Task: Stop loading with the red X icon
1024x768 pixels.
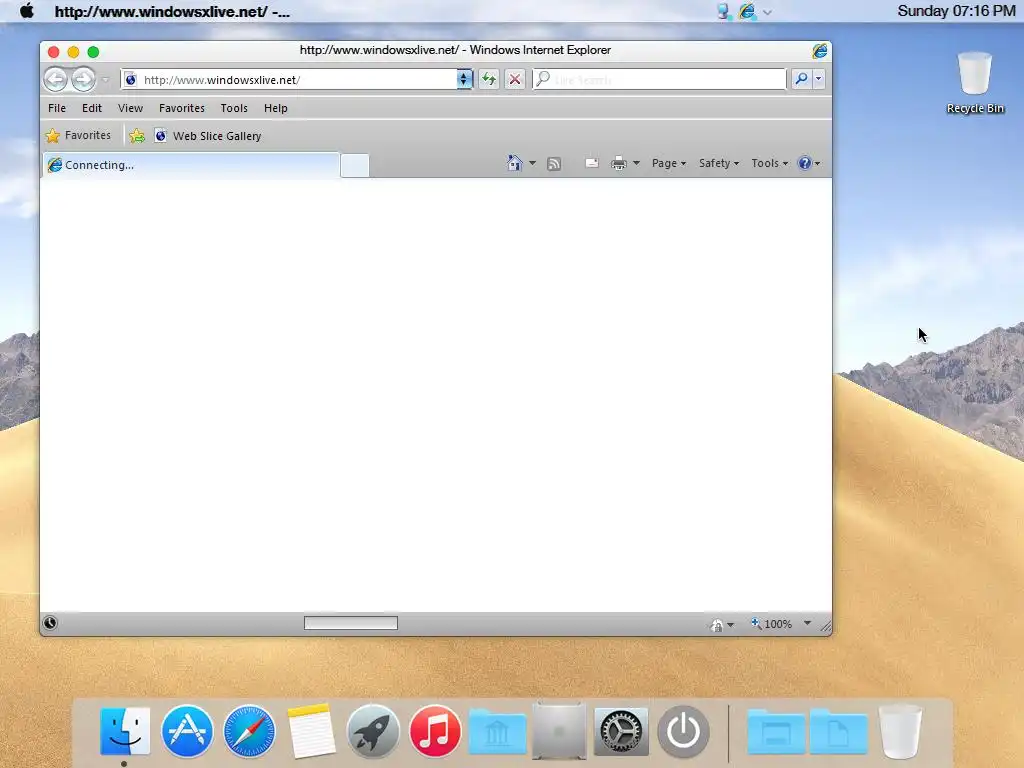Action: point(515,80)
